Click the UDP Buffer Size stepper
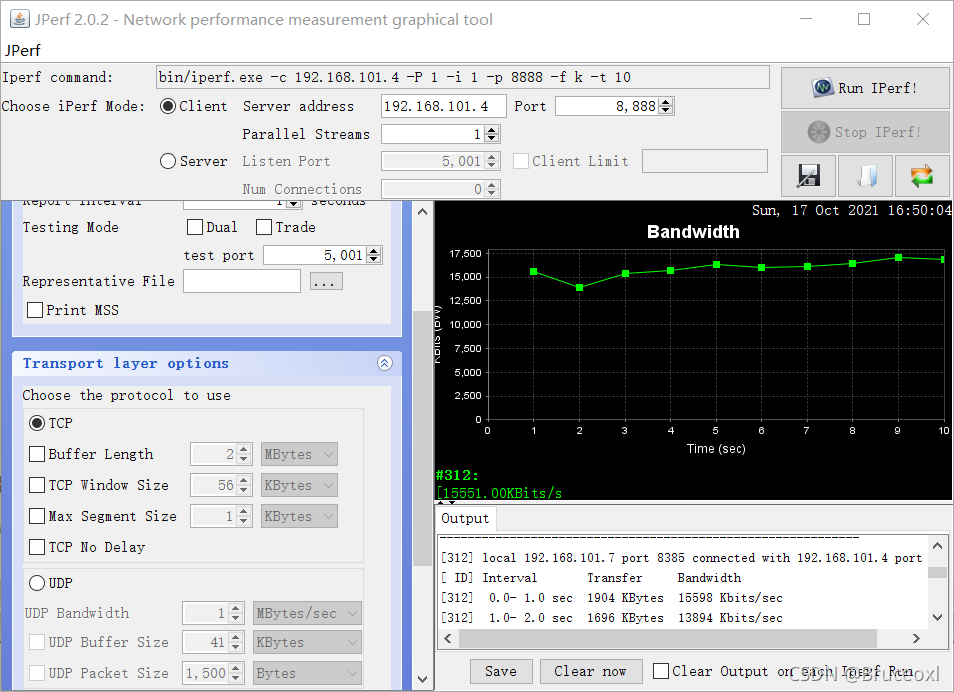 tap(235, 642)
